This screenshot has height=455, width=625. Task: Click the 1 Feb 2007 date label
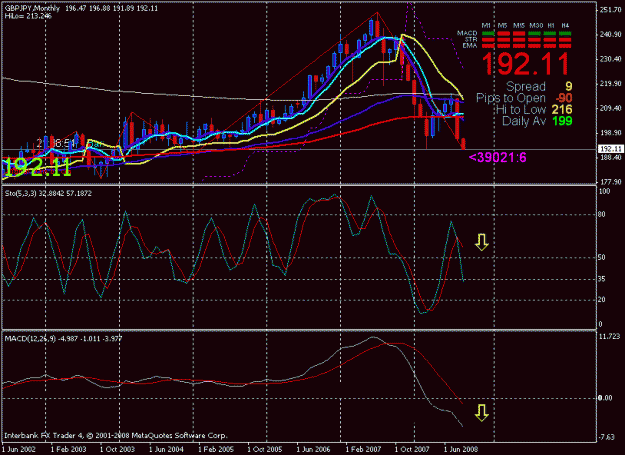[363, 449]
